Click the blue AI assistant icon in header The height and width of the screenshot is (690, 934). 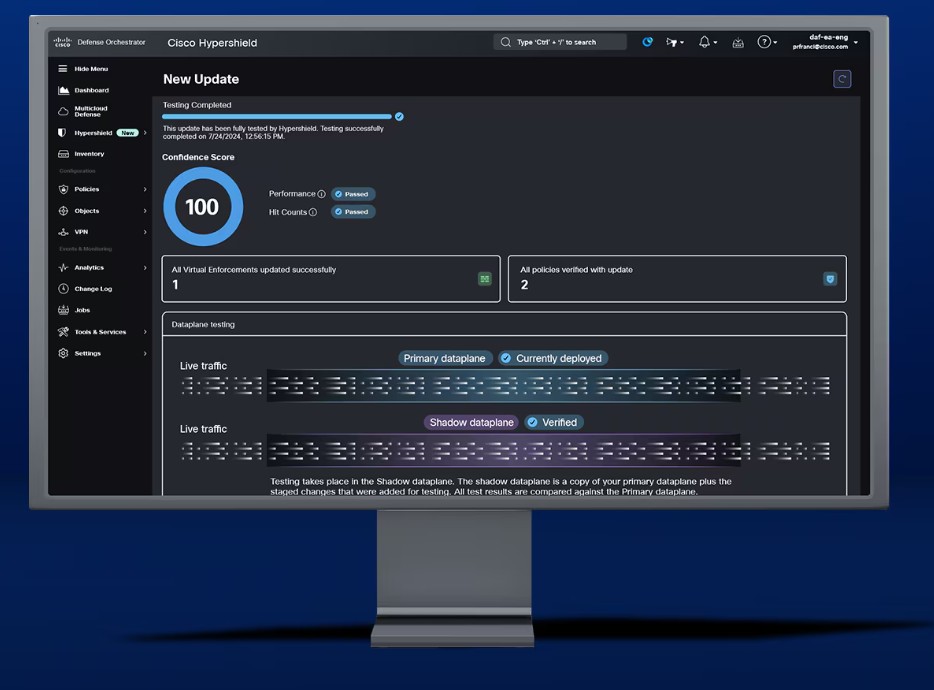coord(647,42)
